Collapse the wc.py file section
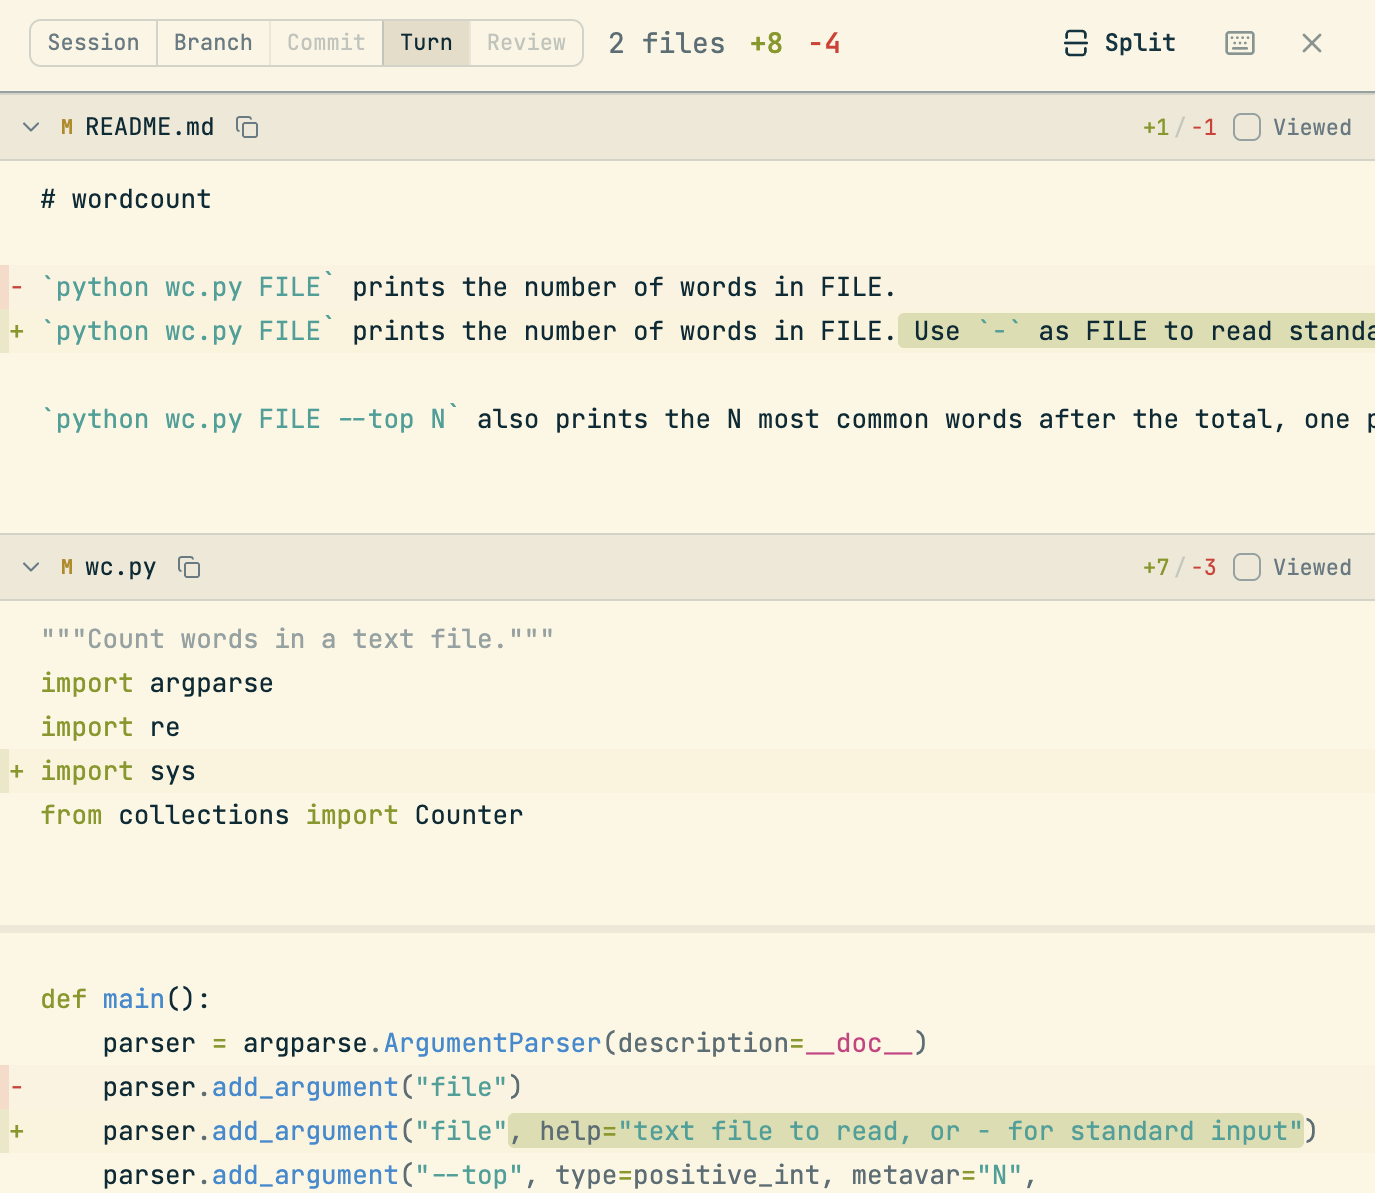This screenshot has height=1193, width=1375. coord(31,567)
